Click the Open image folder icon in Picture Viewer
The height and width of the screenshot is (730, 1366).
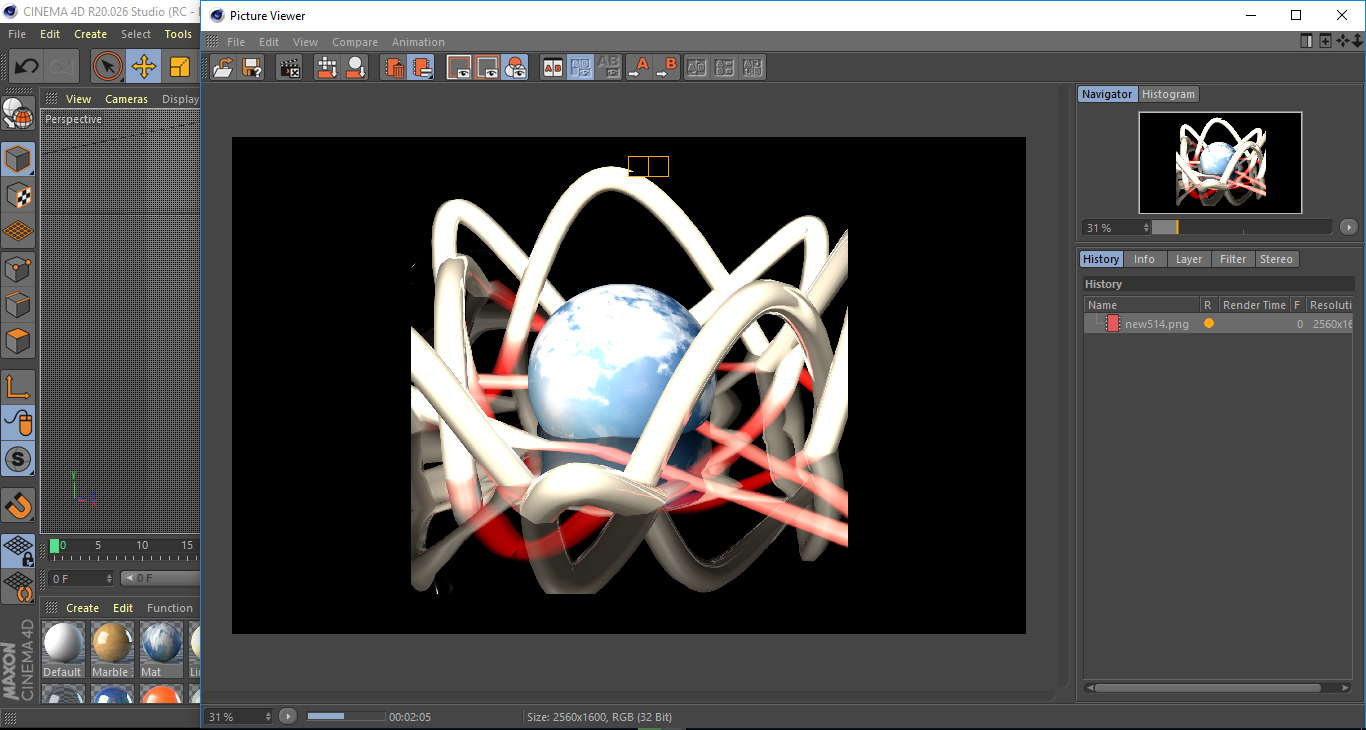[x=224, y=68]
